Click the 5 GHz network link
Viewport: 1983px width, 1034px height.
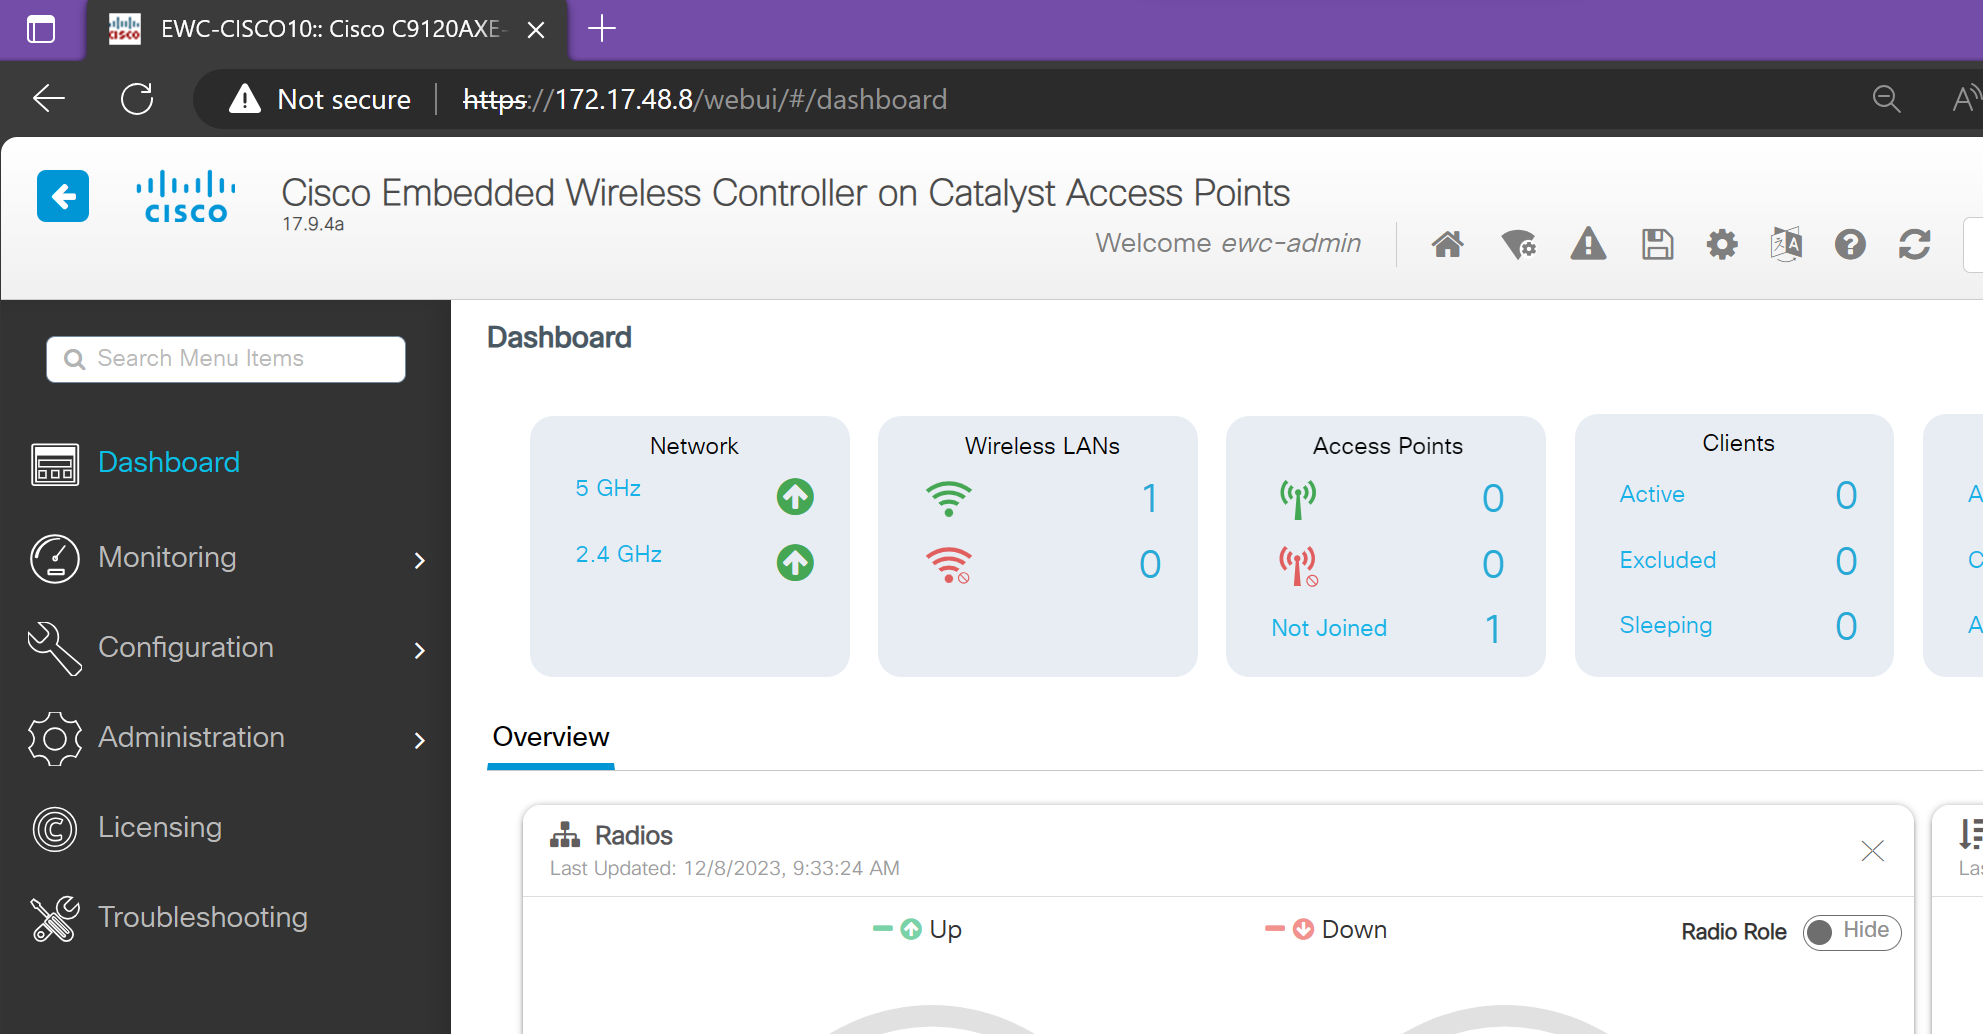tap(608, 488)
